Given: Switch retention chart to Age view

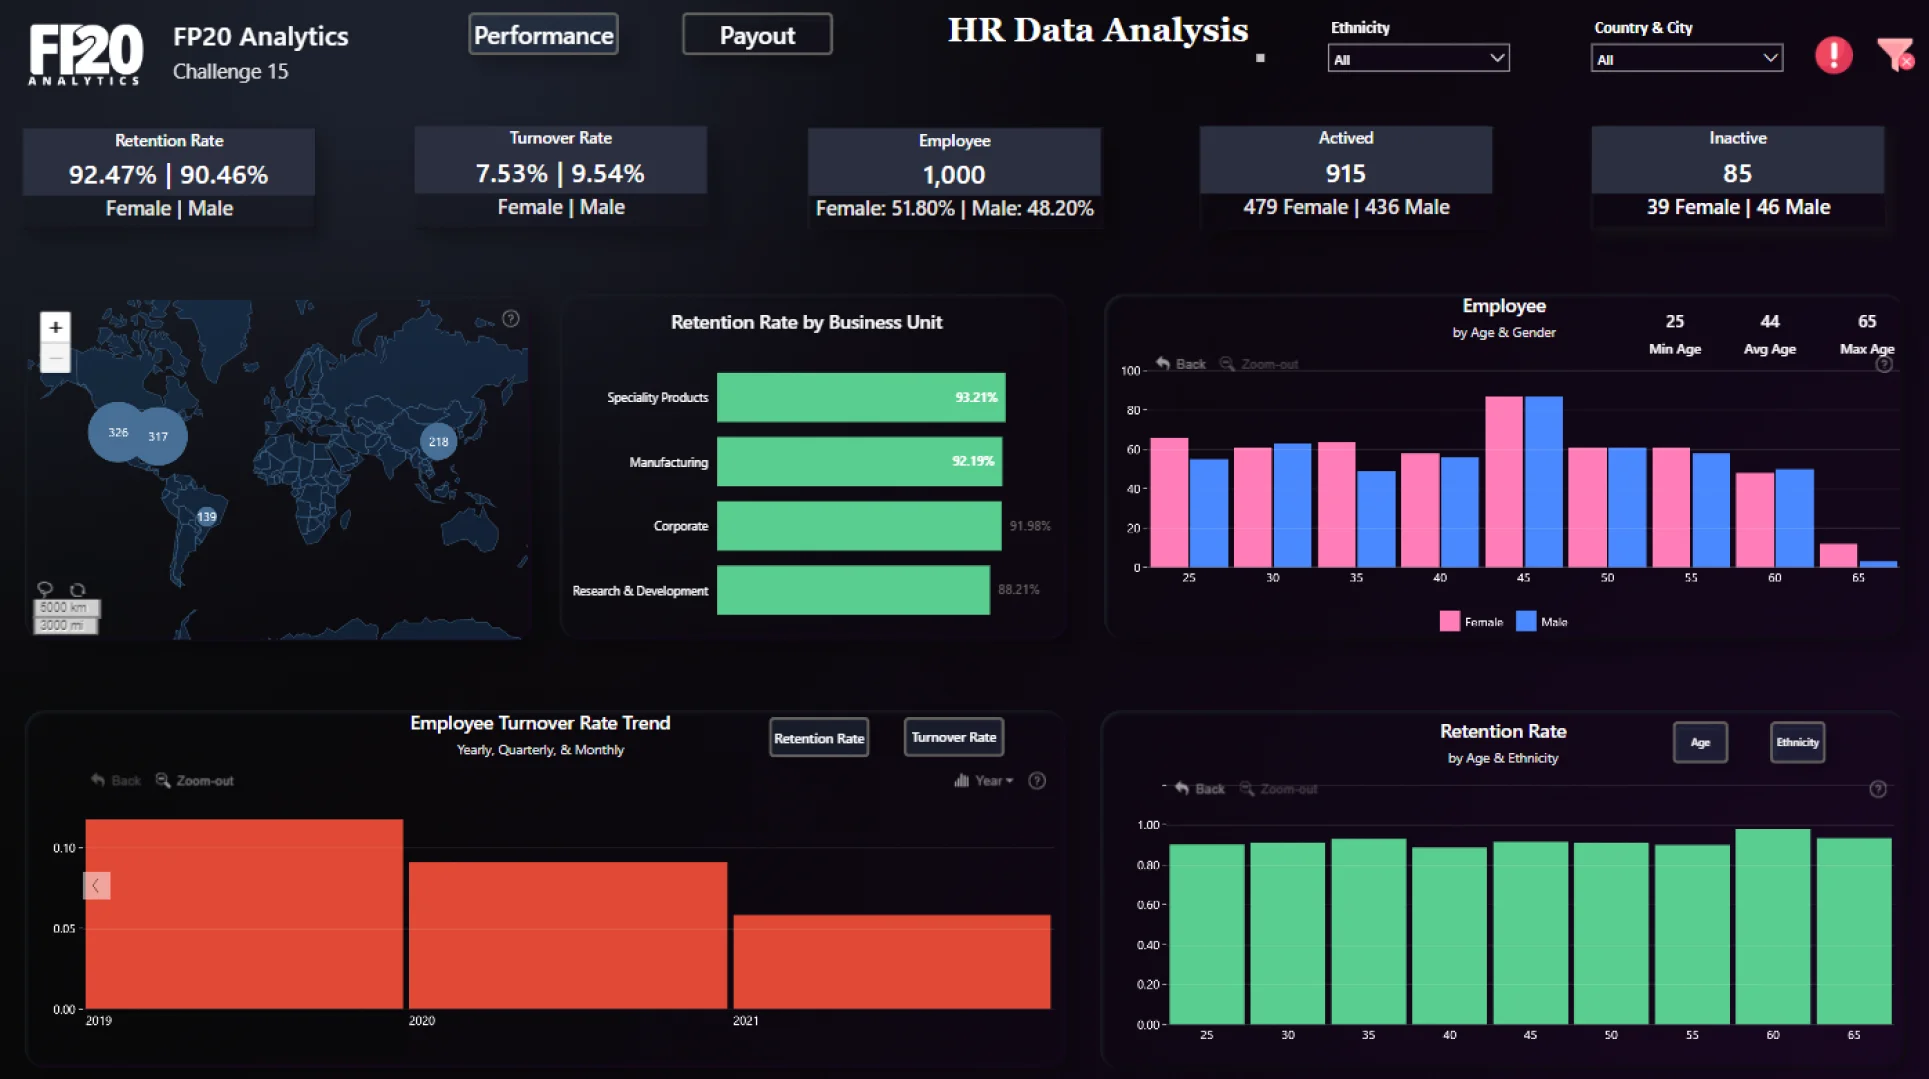Looking at the screenshot, I should [1700, 742].
